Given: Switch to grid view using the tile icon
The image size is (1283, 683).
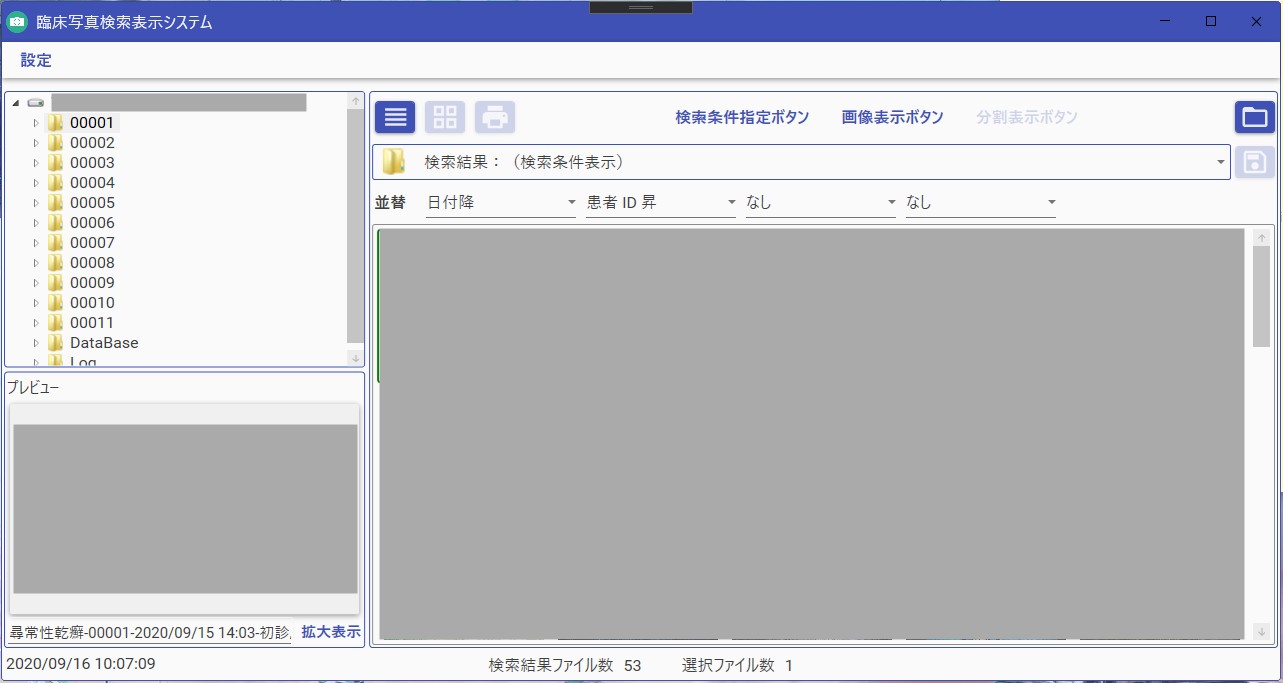Looking at the screenshot, I should click(445, 117).
